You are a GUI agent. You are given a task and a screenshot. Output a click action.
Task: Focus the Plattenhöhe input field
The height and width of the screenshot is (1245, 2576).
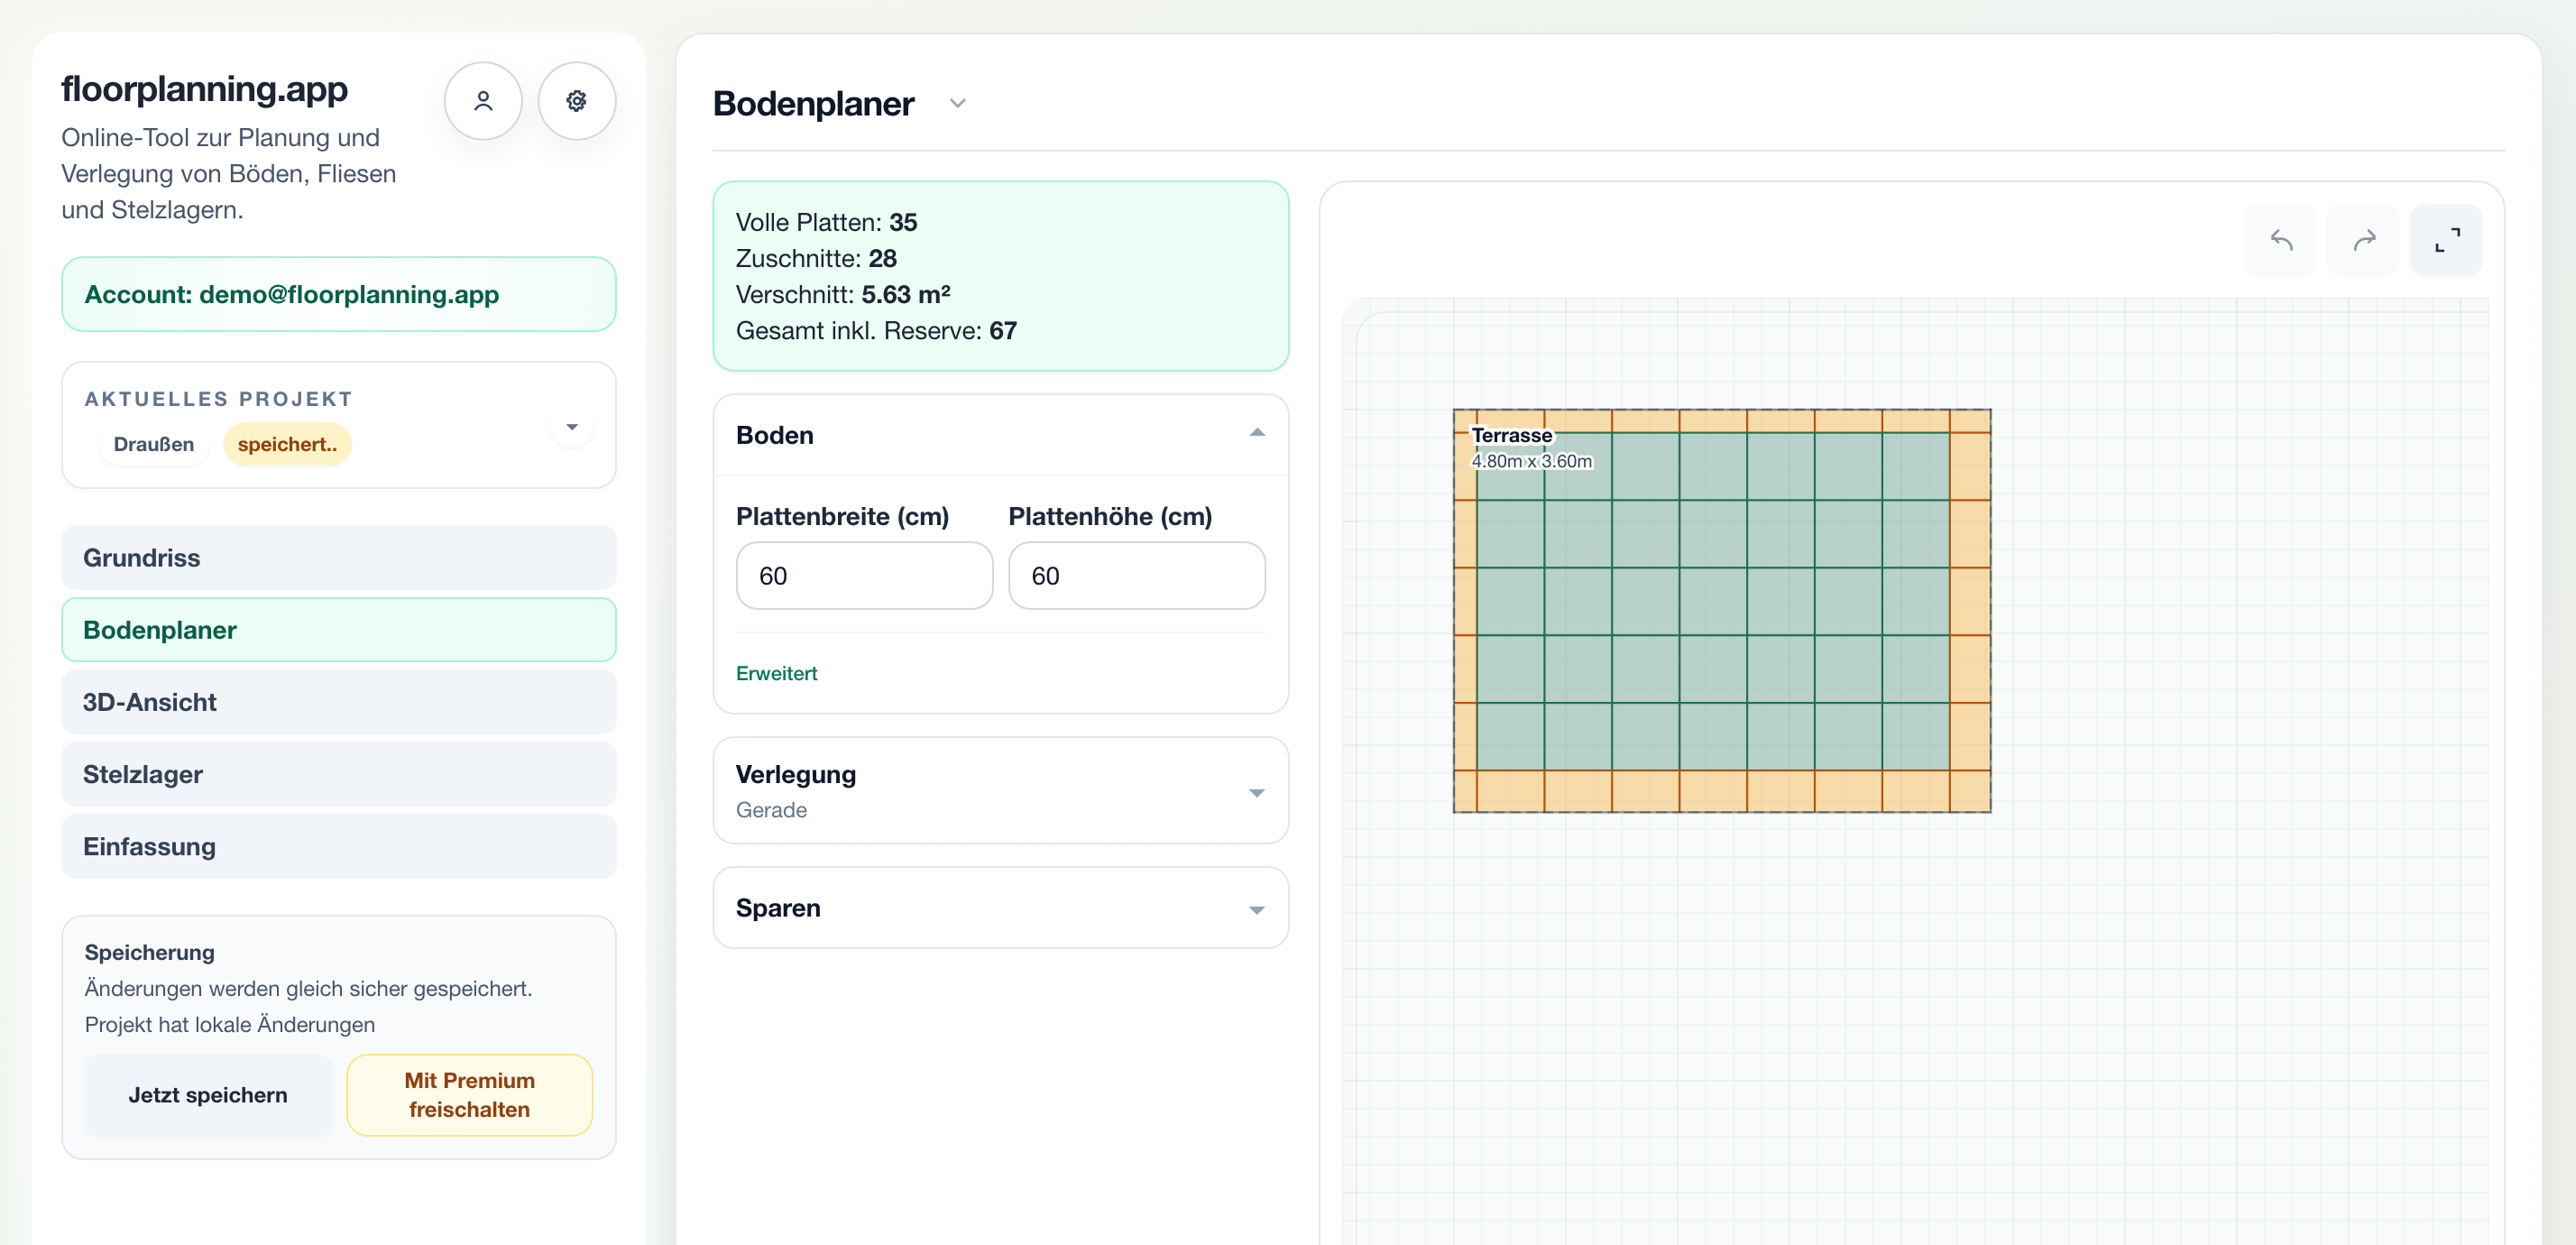click(x=1137, y=576)
